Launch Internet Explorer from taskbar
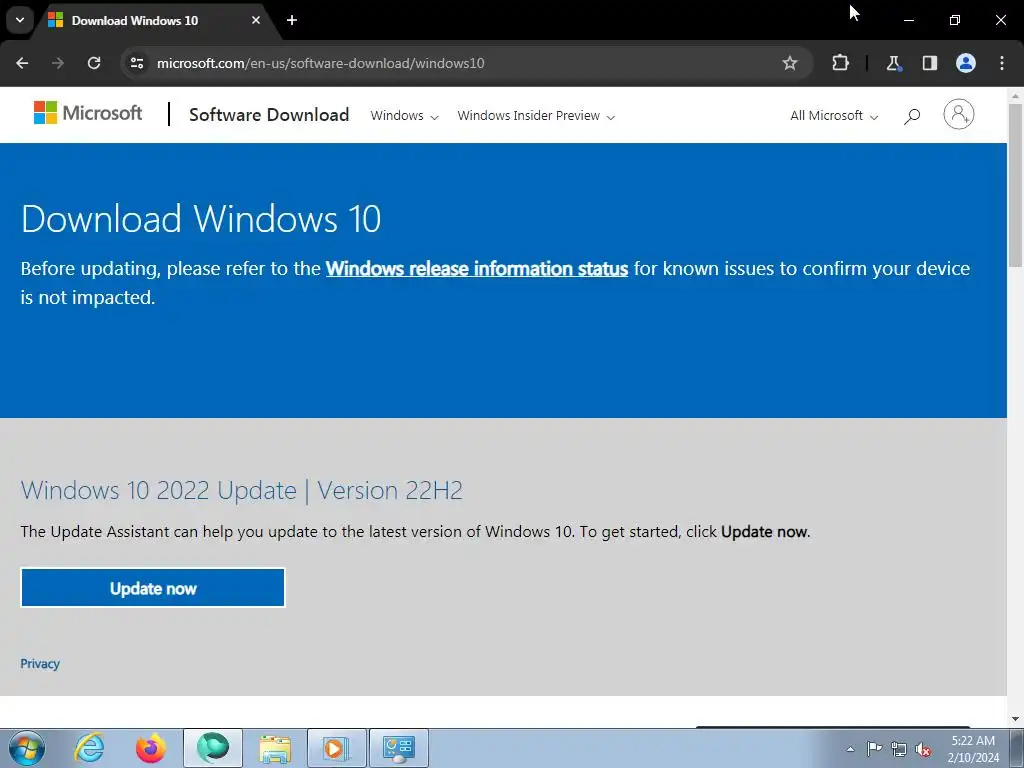The image size is (1024, 768). click(89, 748)
